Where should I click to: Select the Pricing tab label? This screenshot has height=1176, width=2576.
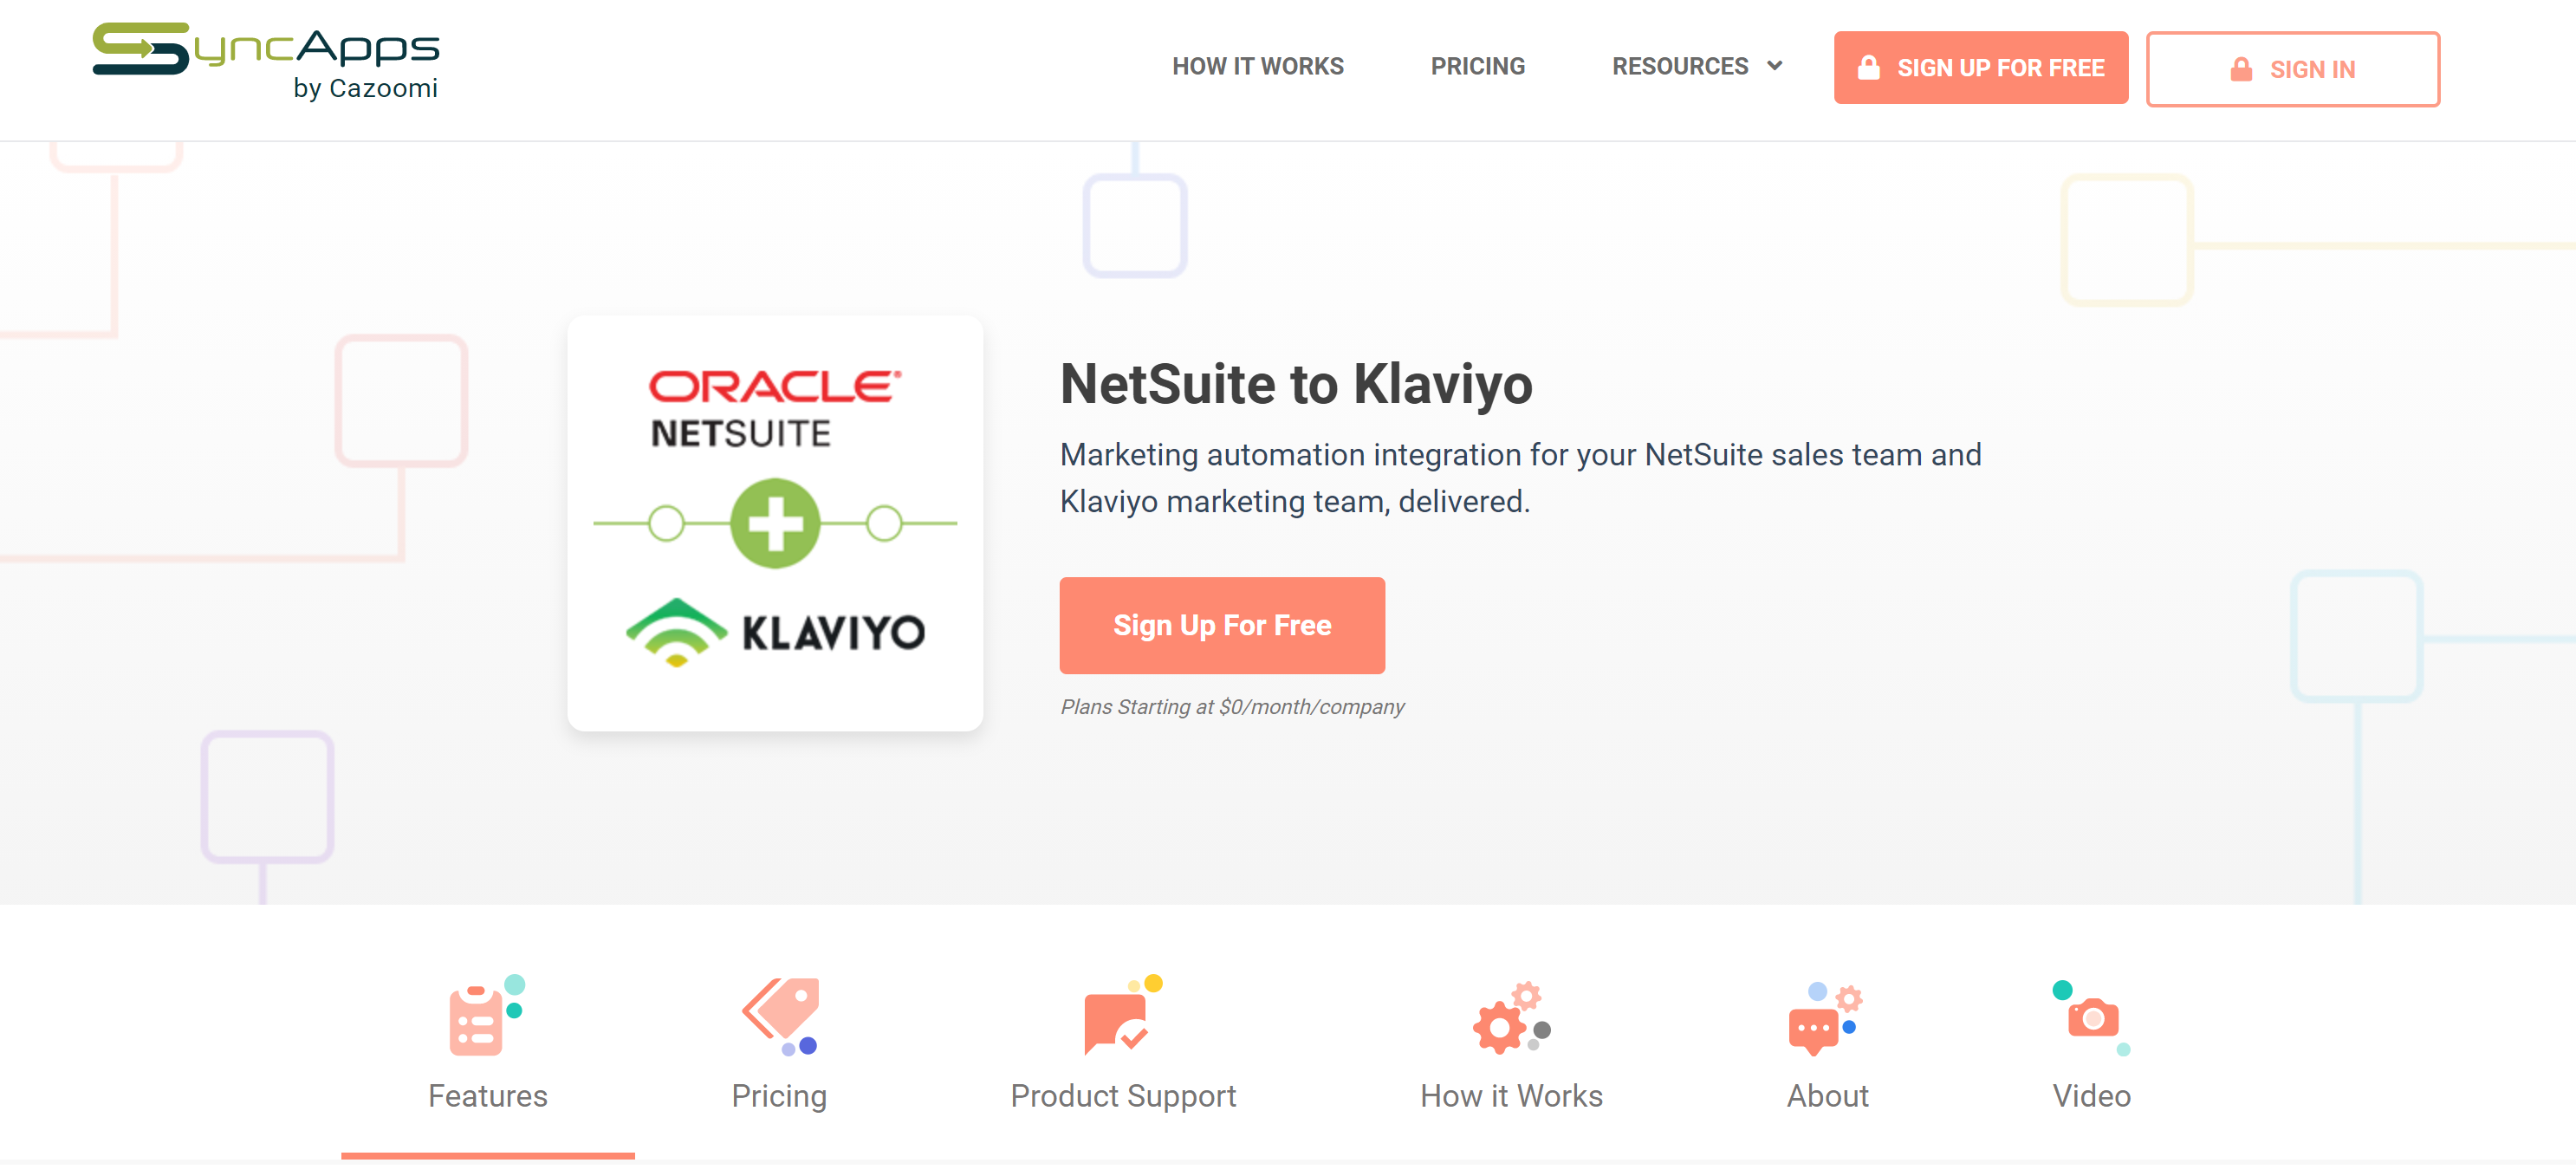click(x=779, y=1096)
